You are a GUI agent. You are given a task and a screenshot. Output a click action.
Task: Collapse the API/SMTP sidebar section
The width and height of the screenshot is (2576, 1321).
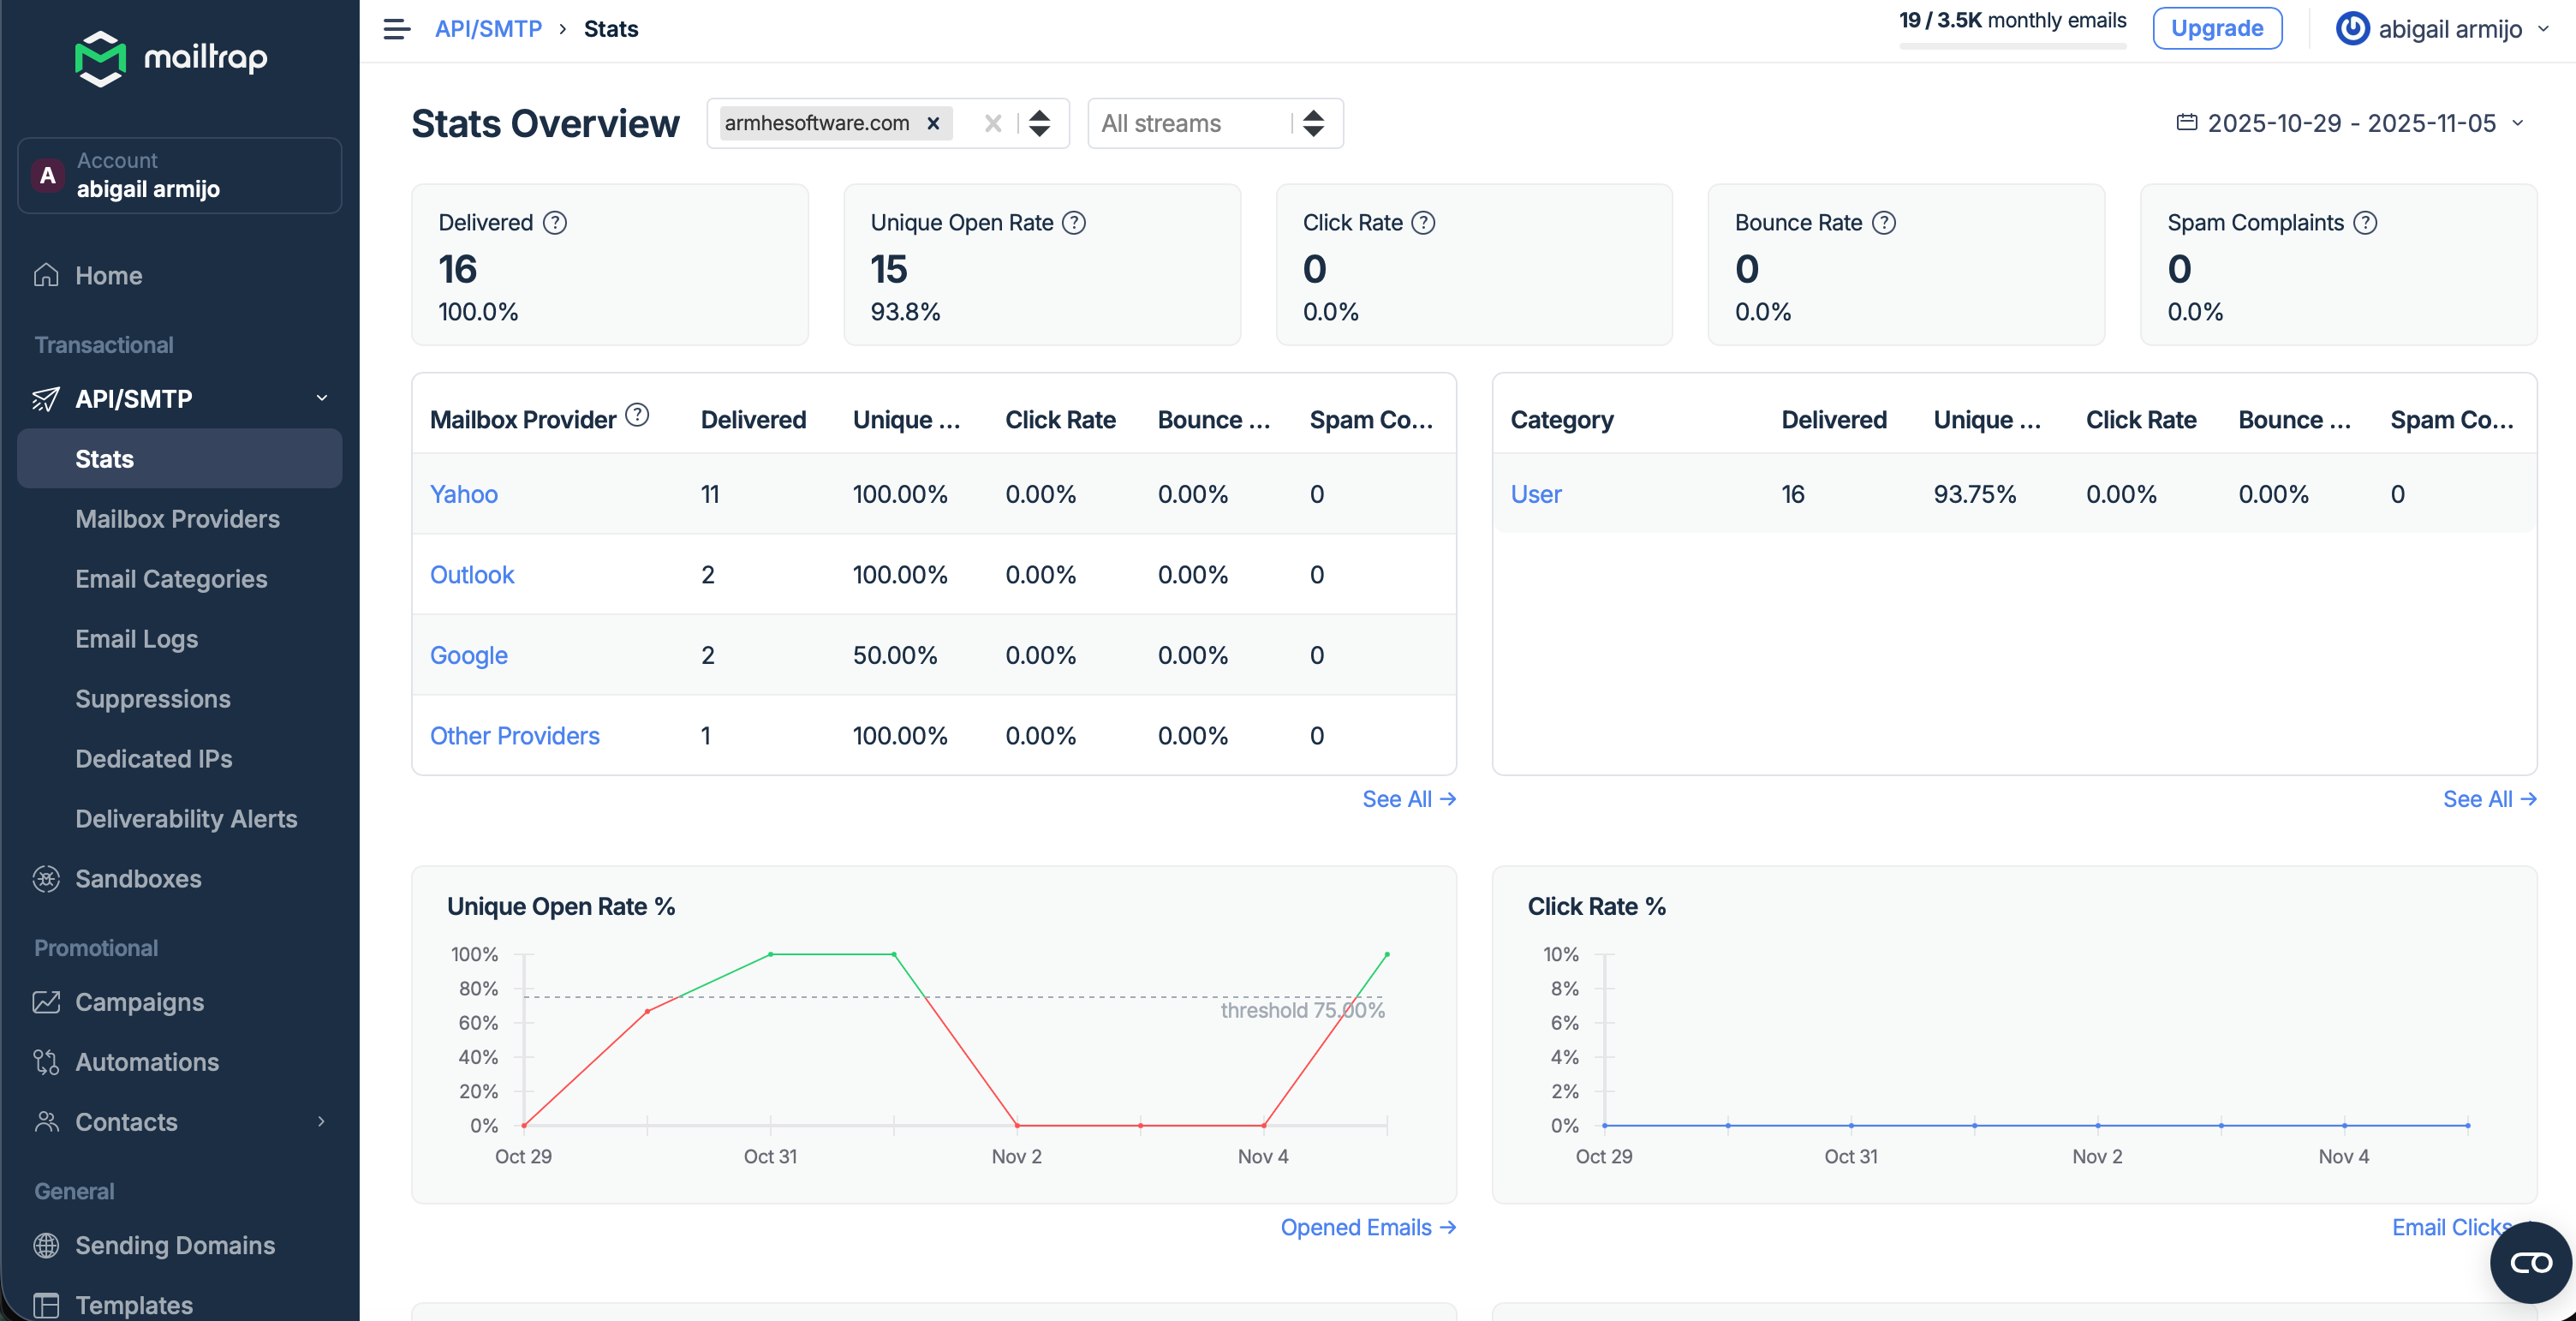(x=322, y=398)
